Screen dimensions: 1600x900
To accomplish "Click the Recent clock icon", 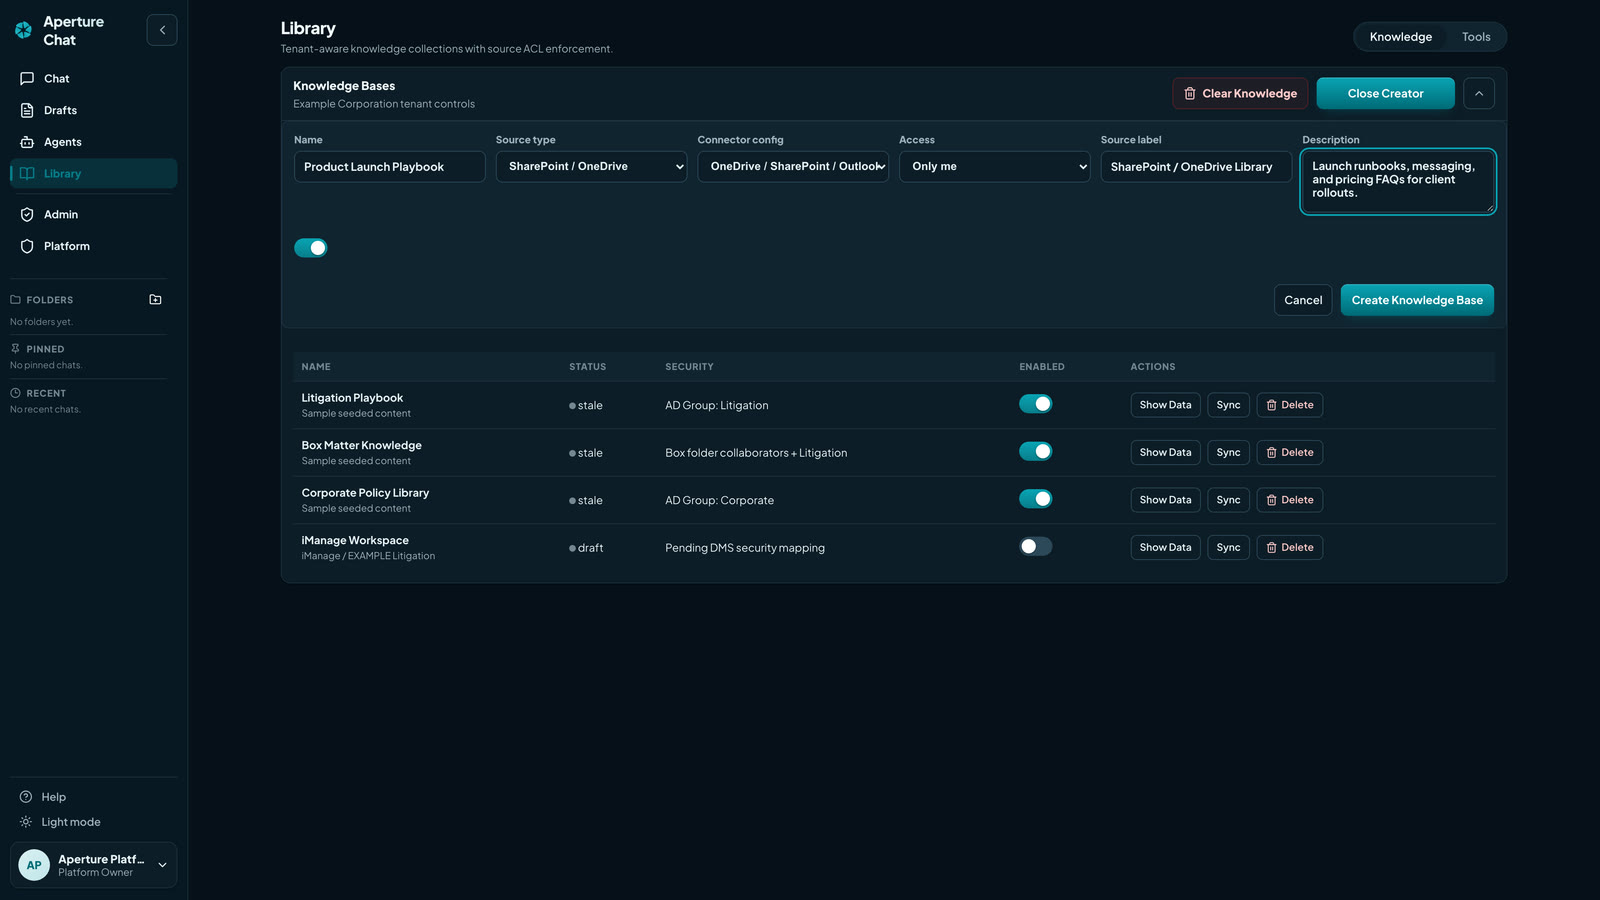I will (15, 393).
